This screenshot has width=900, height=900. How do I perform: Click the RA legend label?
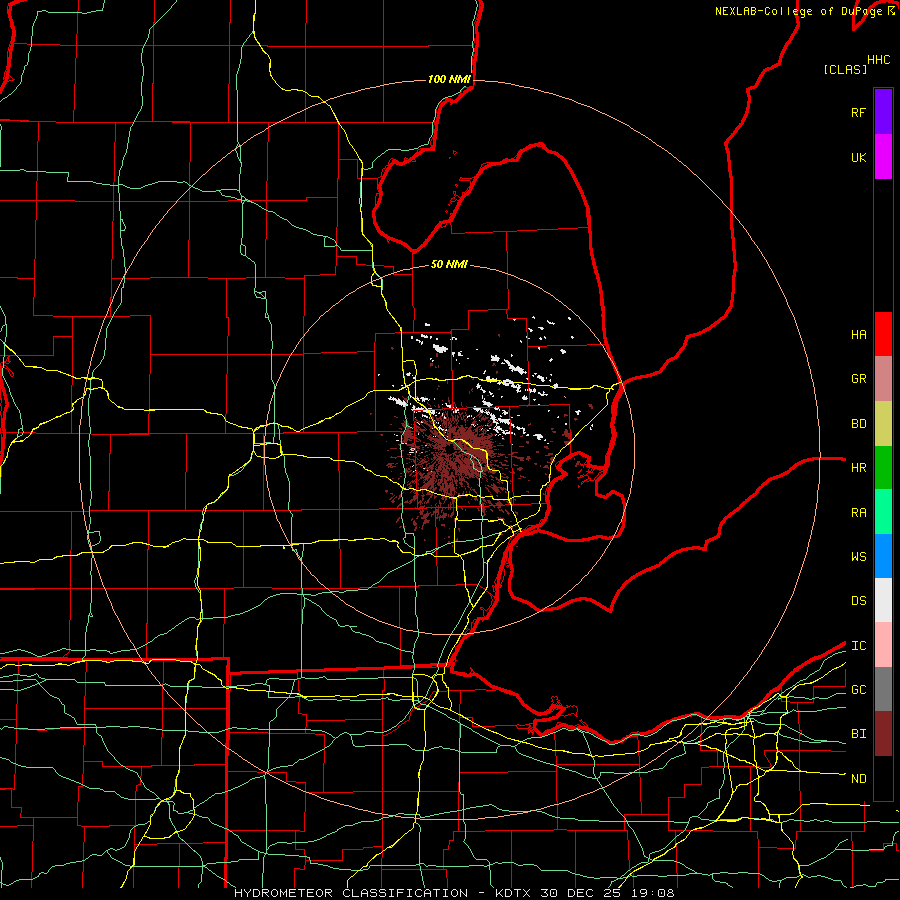click(858, 513)
